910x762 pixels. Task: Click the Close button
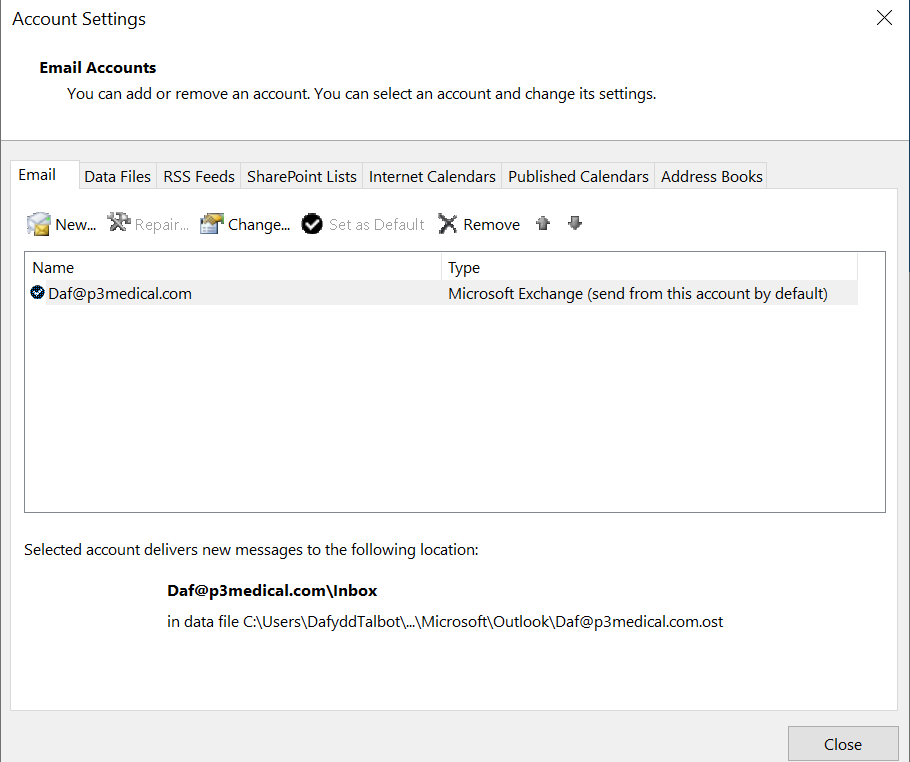tap(843, 744)
